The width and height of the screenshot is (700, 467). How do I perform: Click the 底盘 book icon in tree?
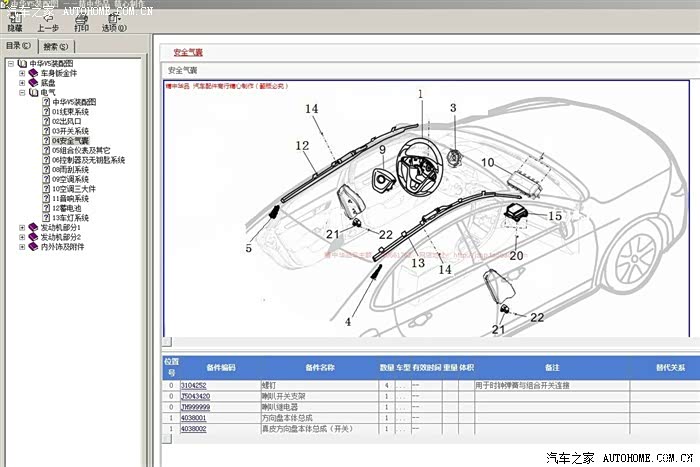[33, 82]
